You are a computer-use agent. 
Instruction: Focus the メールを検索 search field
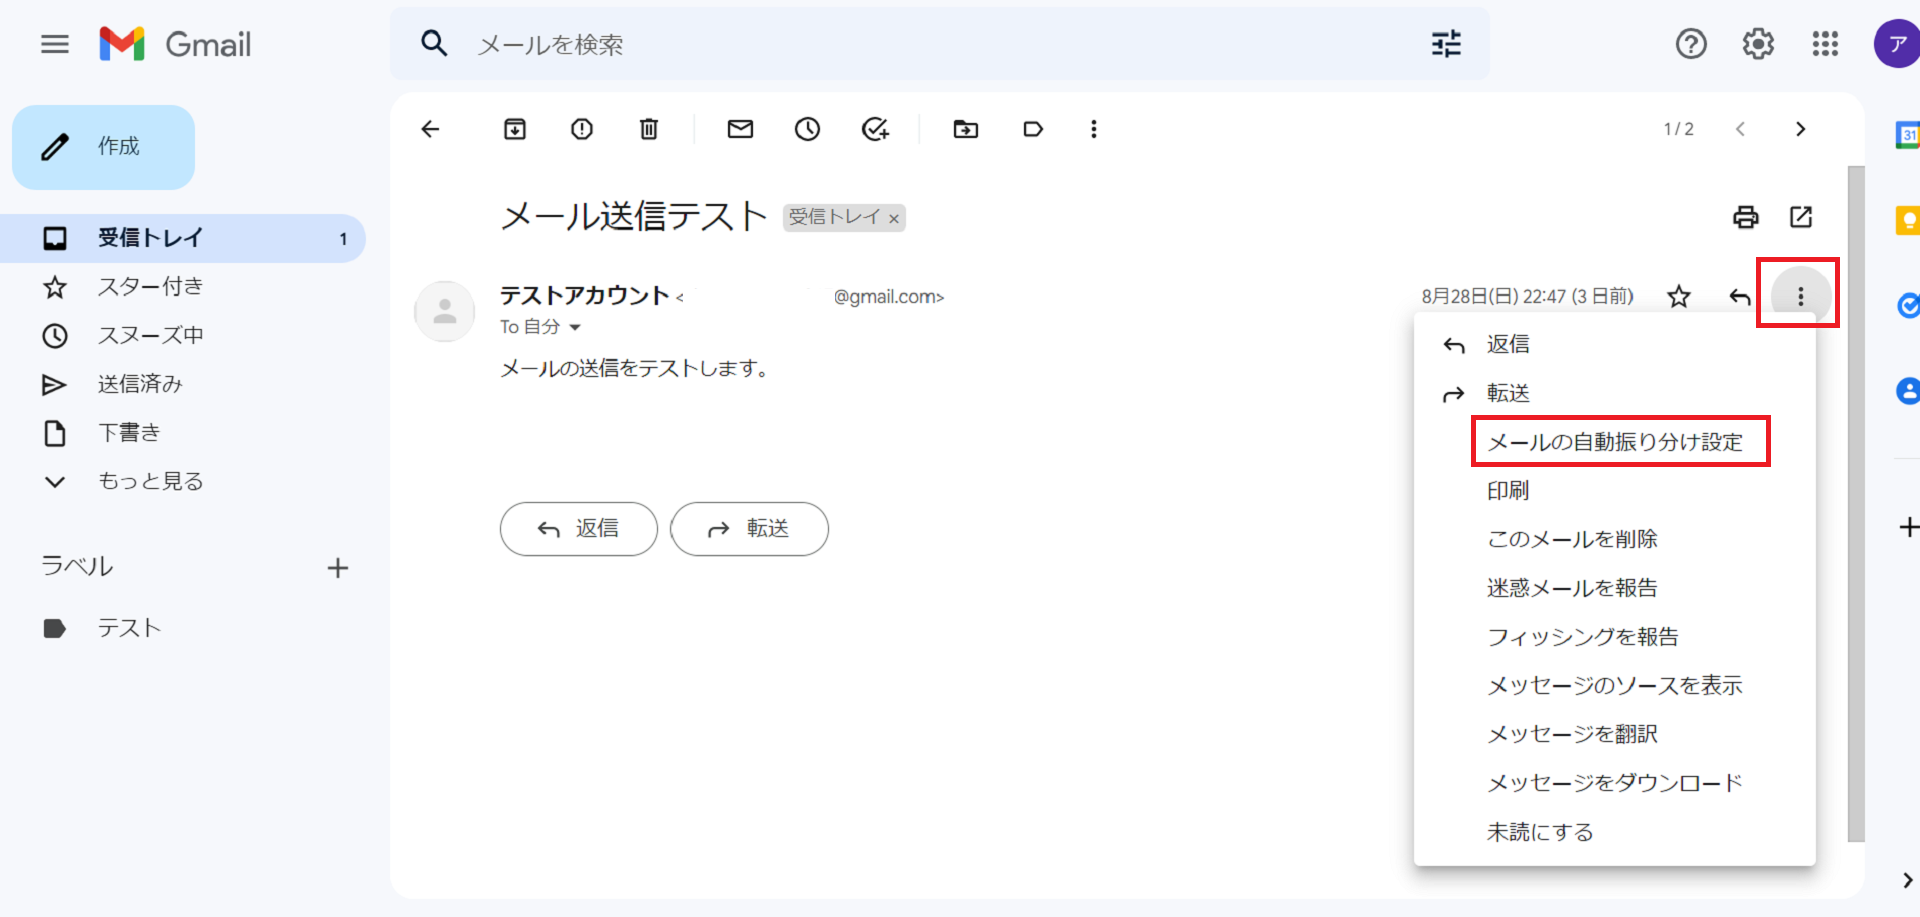click(900, 44)
